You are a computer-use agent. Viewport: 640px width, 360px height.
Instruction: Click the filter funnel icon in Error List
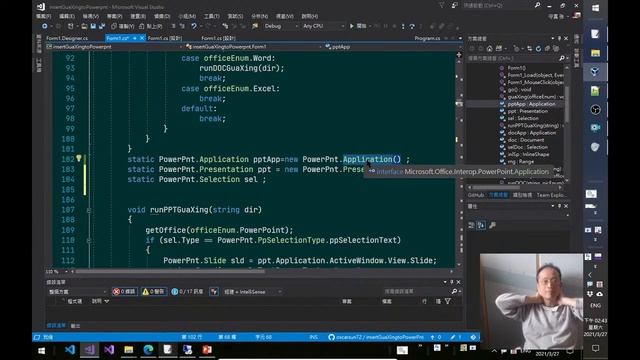[x=448, y=301]
